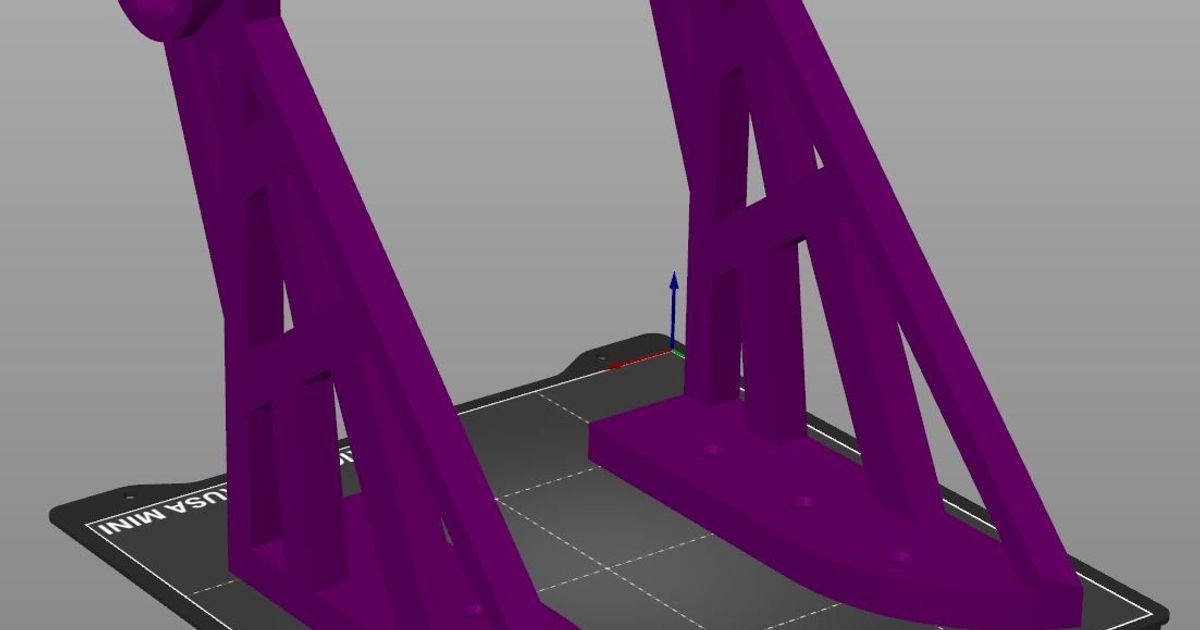
Task: Click the mounting hole on the bed's left edge
Action: [128, 497]
